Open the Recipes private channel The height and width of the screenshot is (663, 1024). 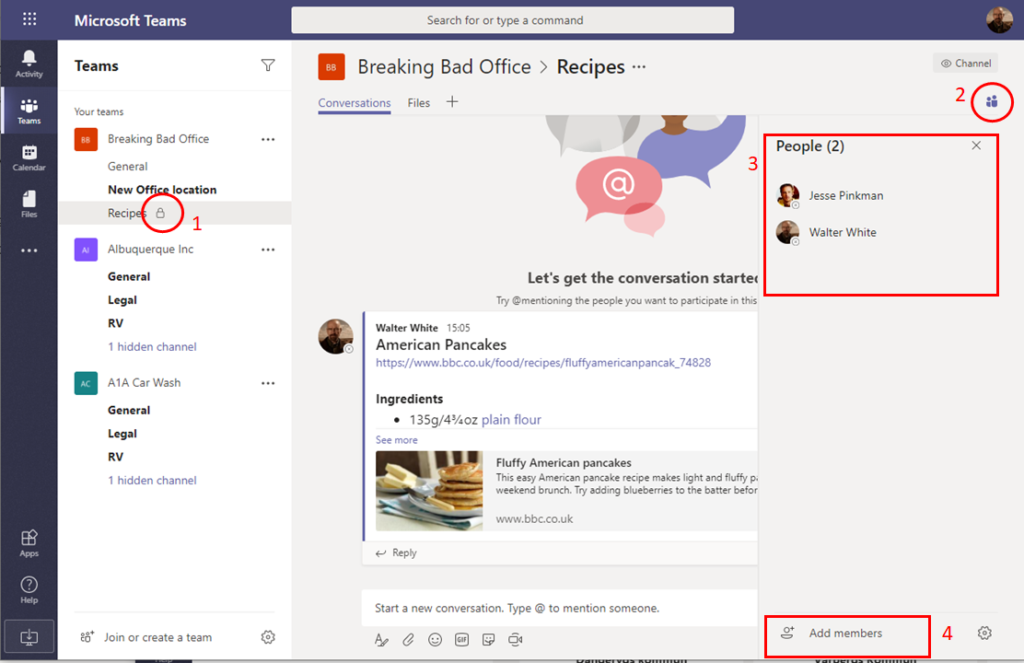[175, 213]
